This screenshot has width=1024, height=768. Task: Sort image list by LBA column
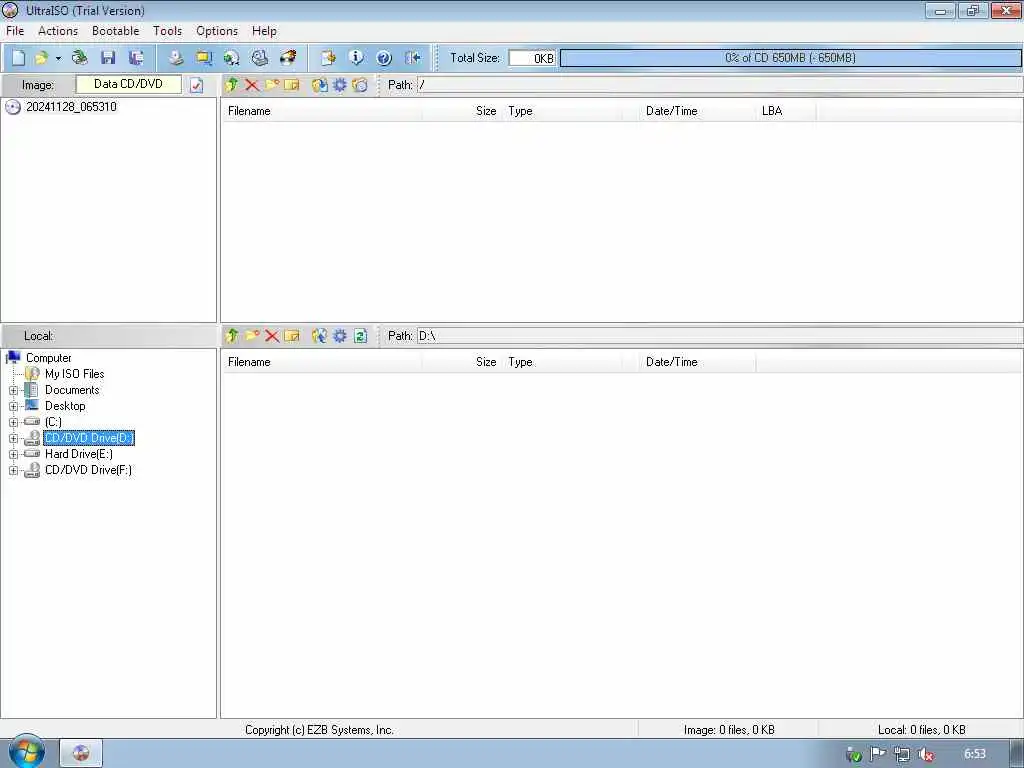[786, 111]
